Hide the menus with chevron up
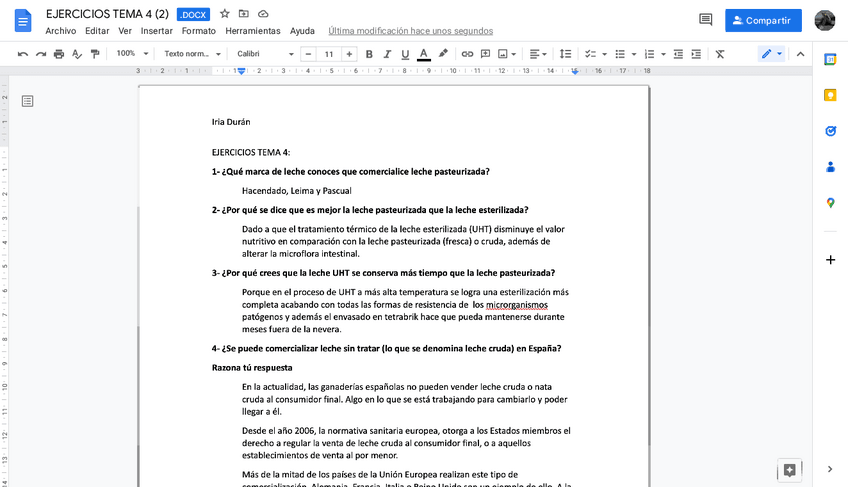 (800, 54)
